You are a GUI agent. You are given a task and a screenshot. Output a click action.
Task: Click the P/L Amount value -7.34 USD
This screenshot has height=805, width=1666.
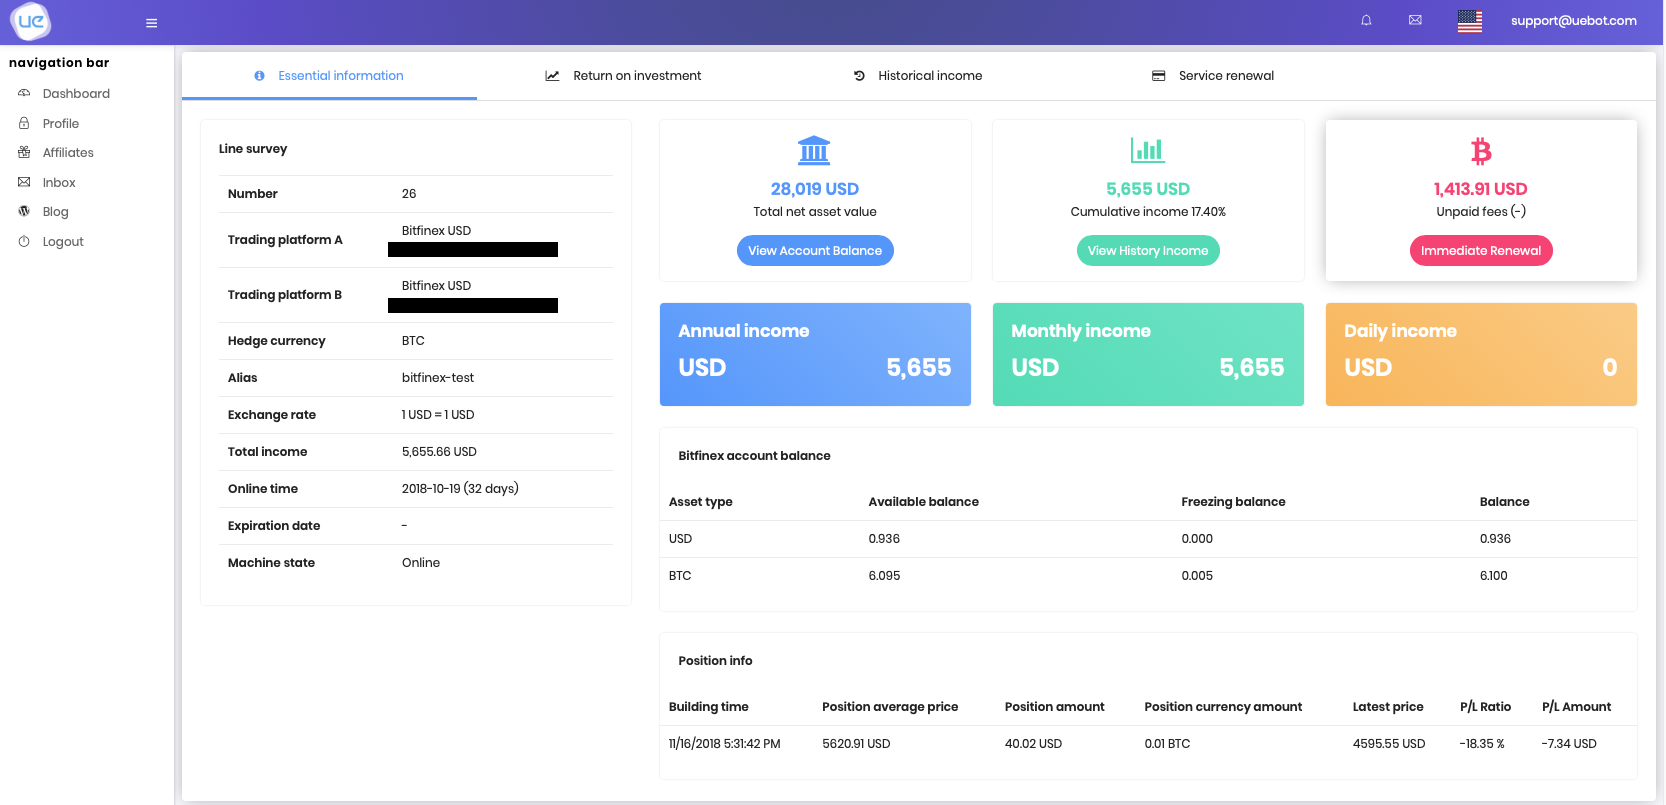tap(1569, 744)
